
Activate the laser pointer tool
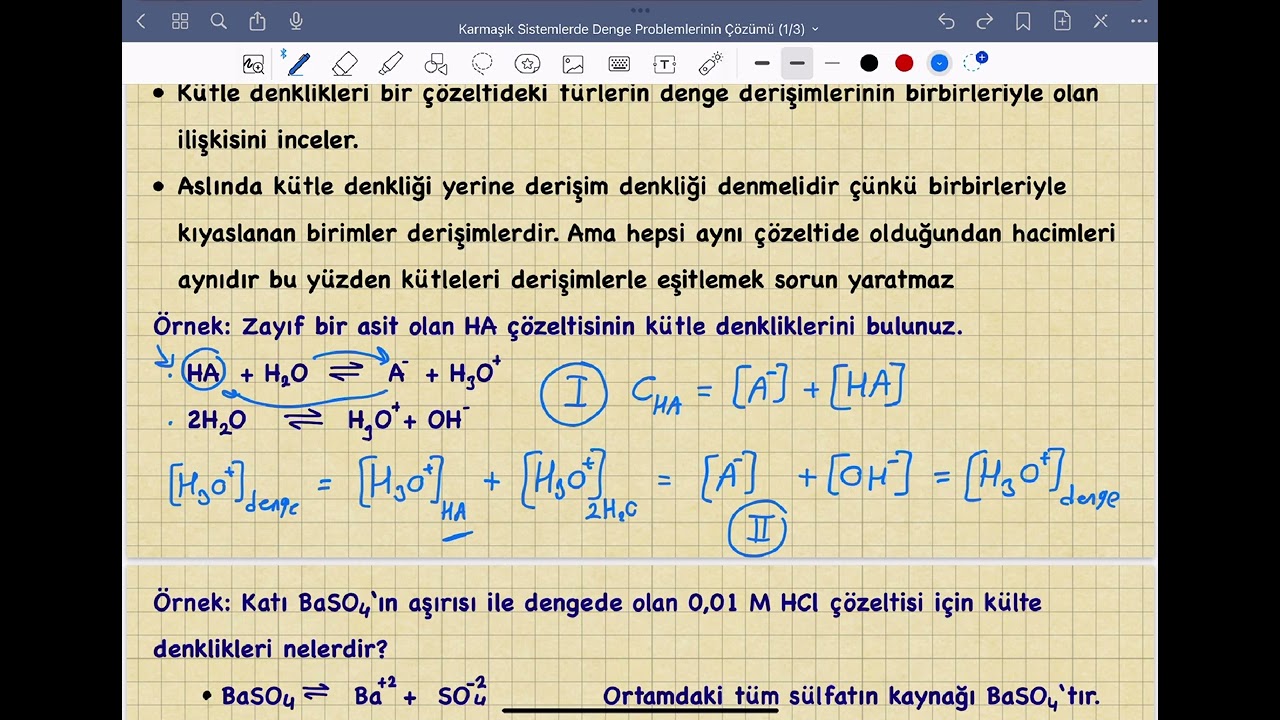point(710,64)
